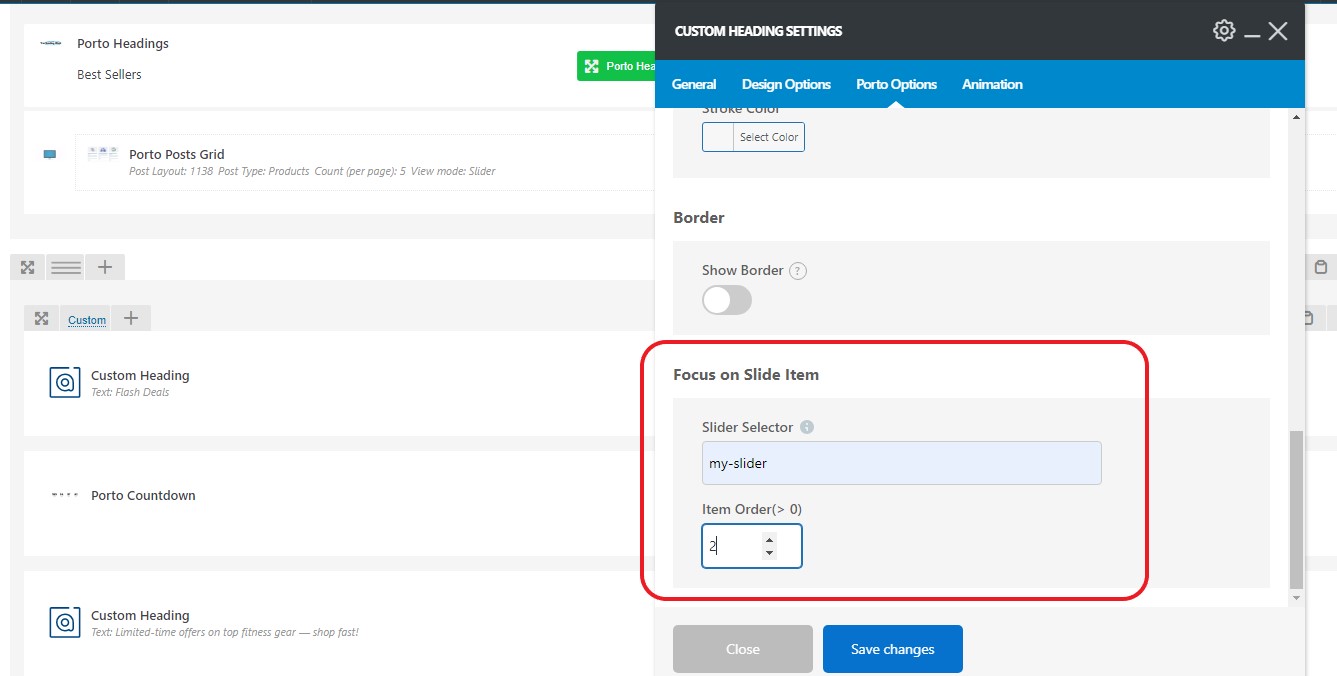Image resolution: width=1337 pixels, height=676 pixels.
Task: Click the Porto Countdown element icon
Action: pyautogui.click(x=65, y=496)
